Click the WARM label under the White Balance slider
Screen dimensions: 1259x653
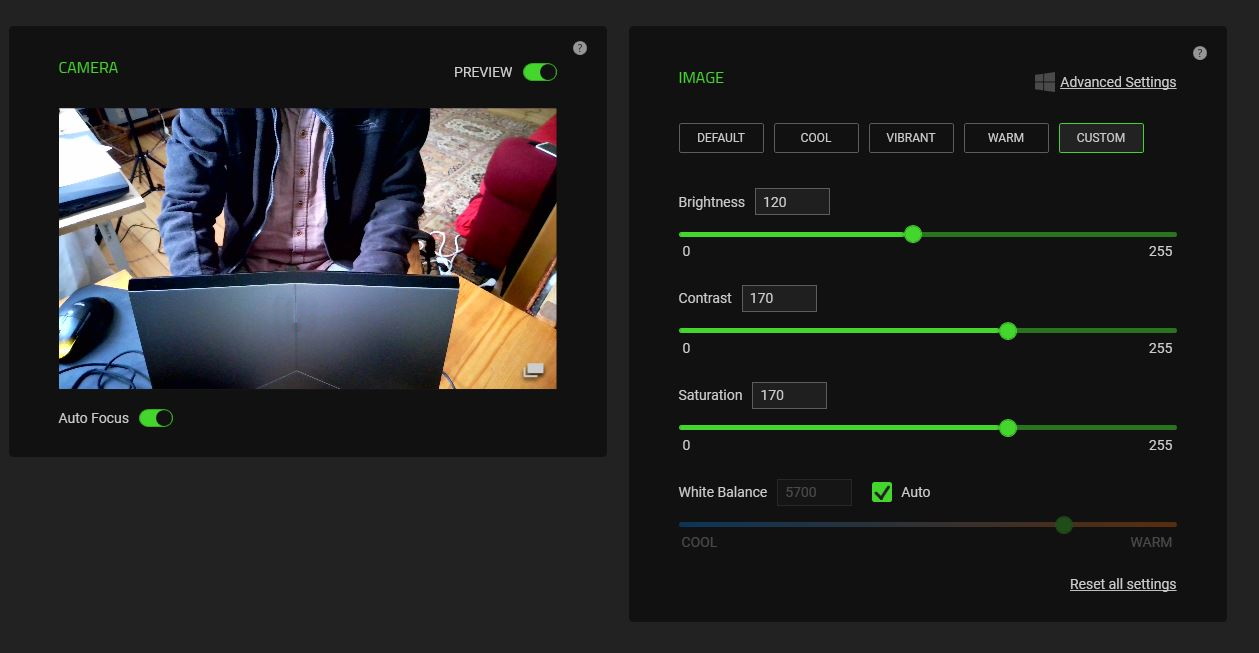(1151, 542)
